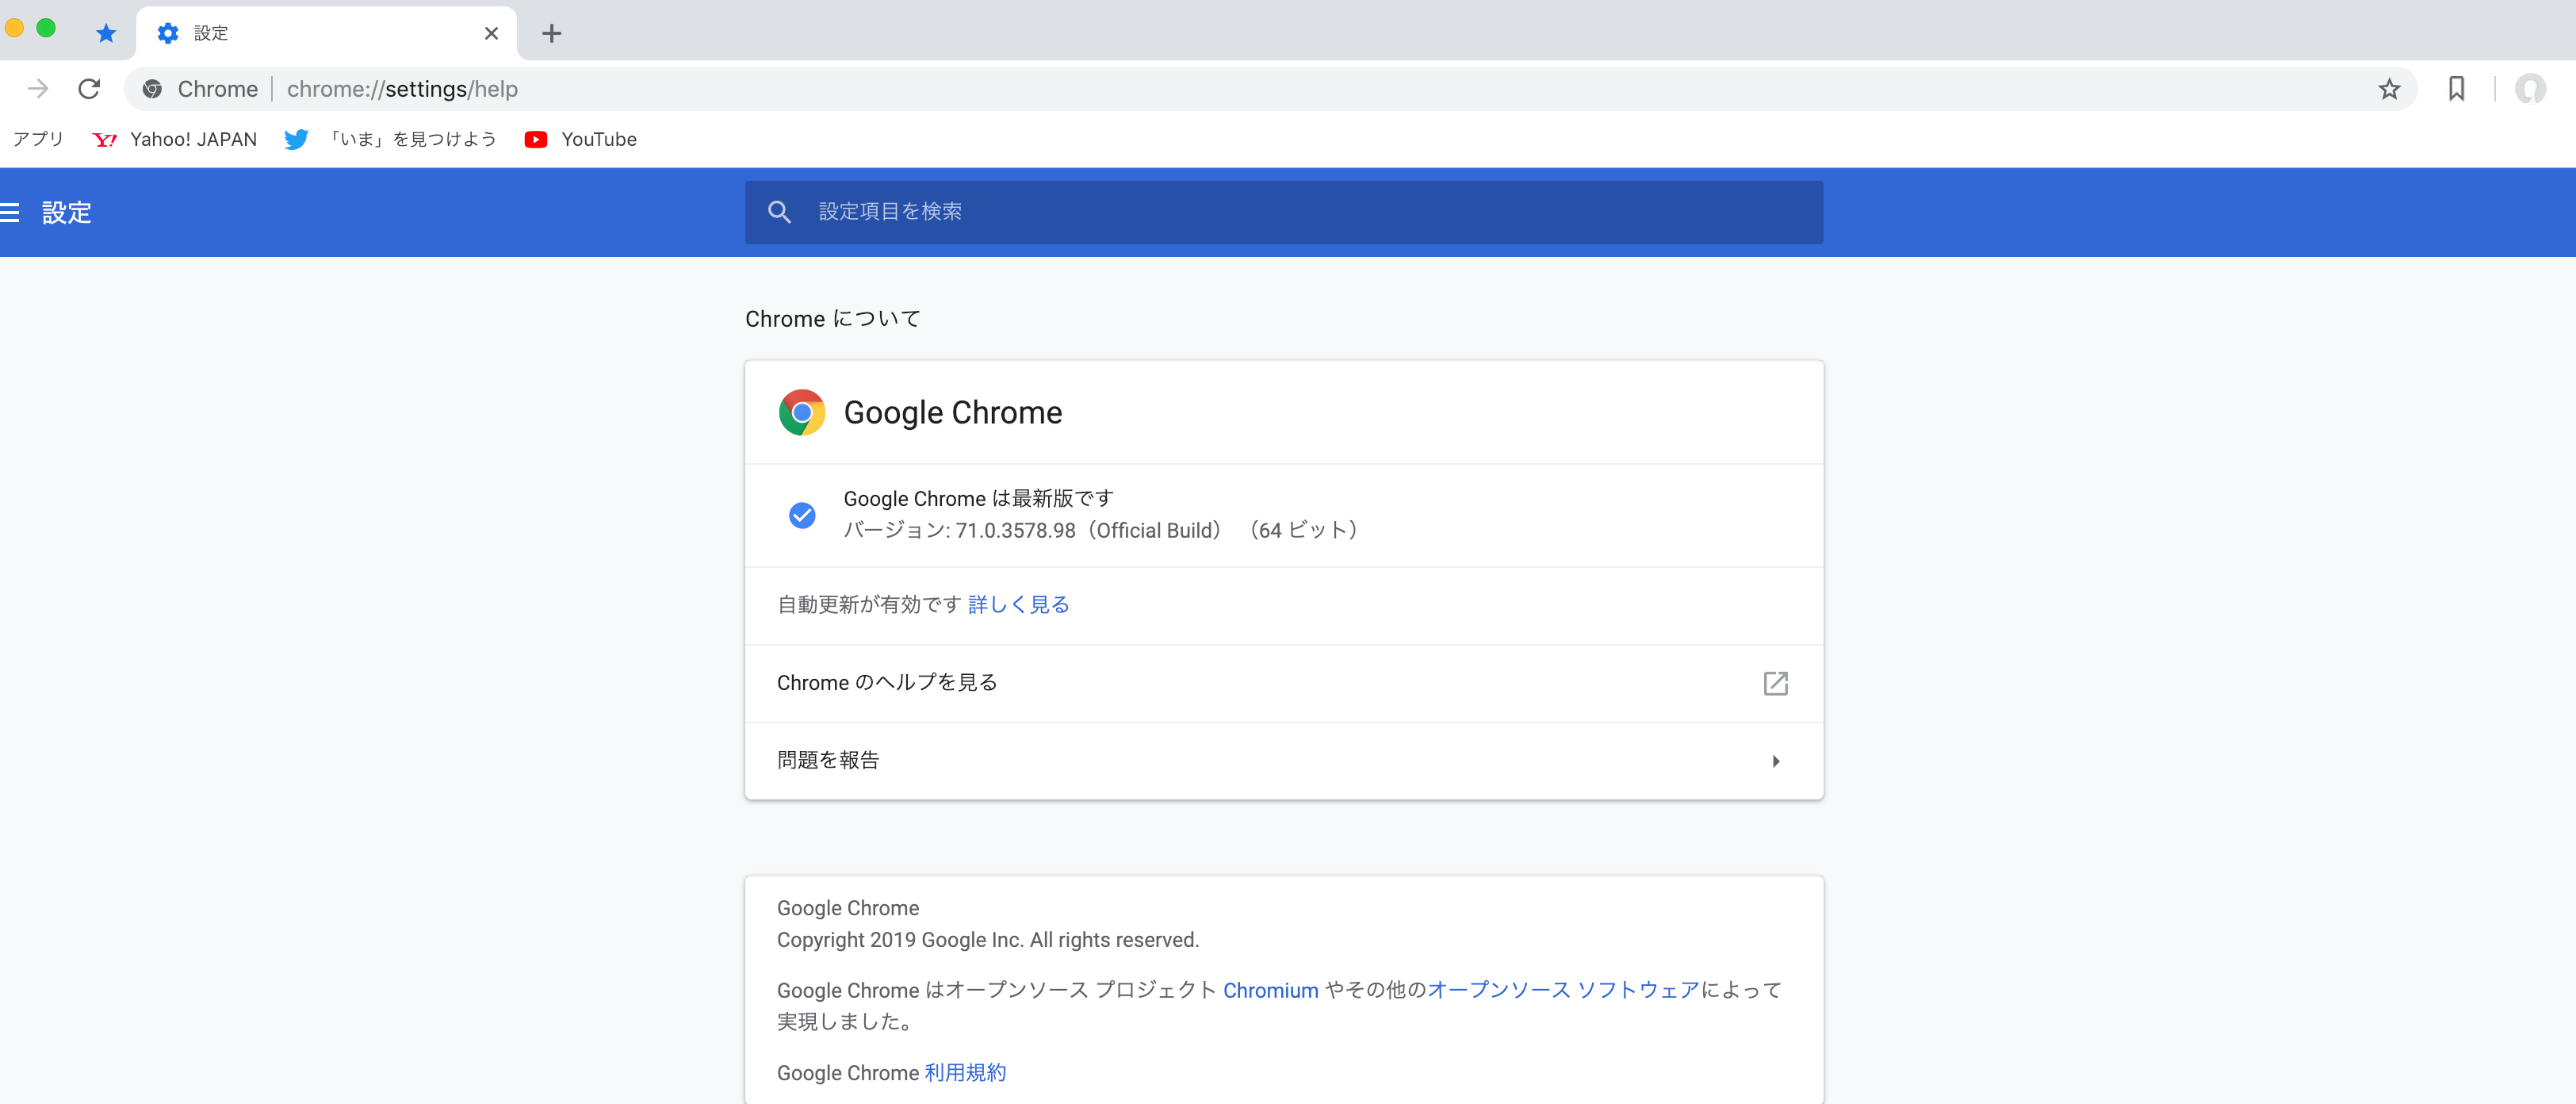This screenshot has height=1104, width=2576.
Task: Open the YouTube bookmark
Action: pos(581,139)
